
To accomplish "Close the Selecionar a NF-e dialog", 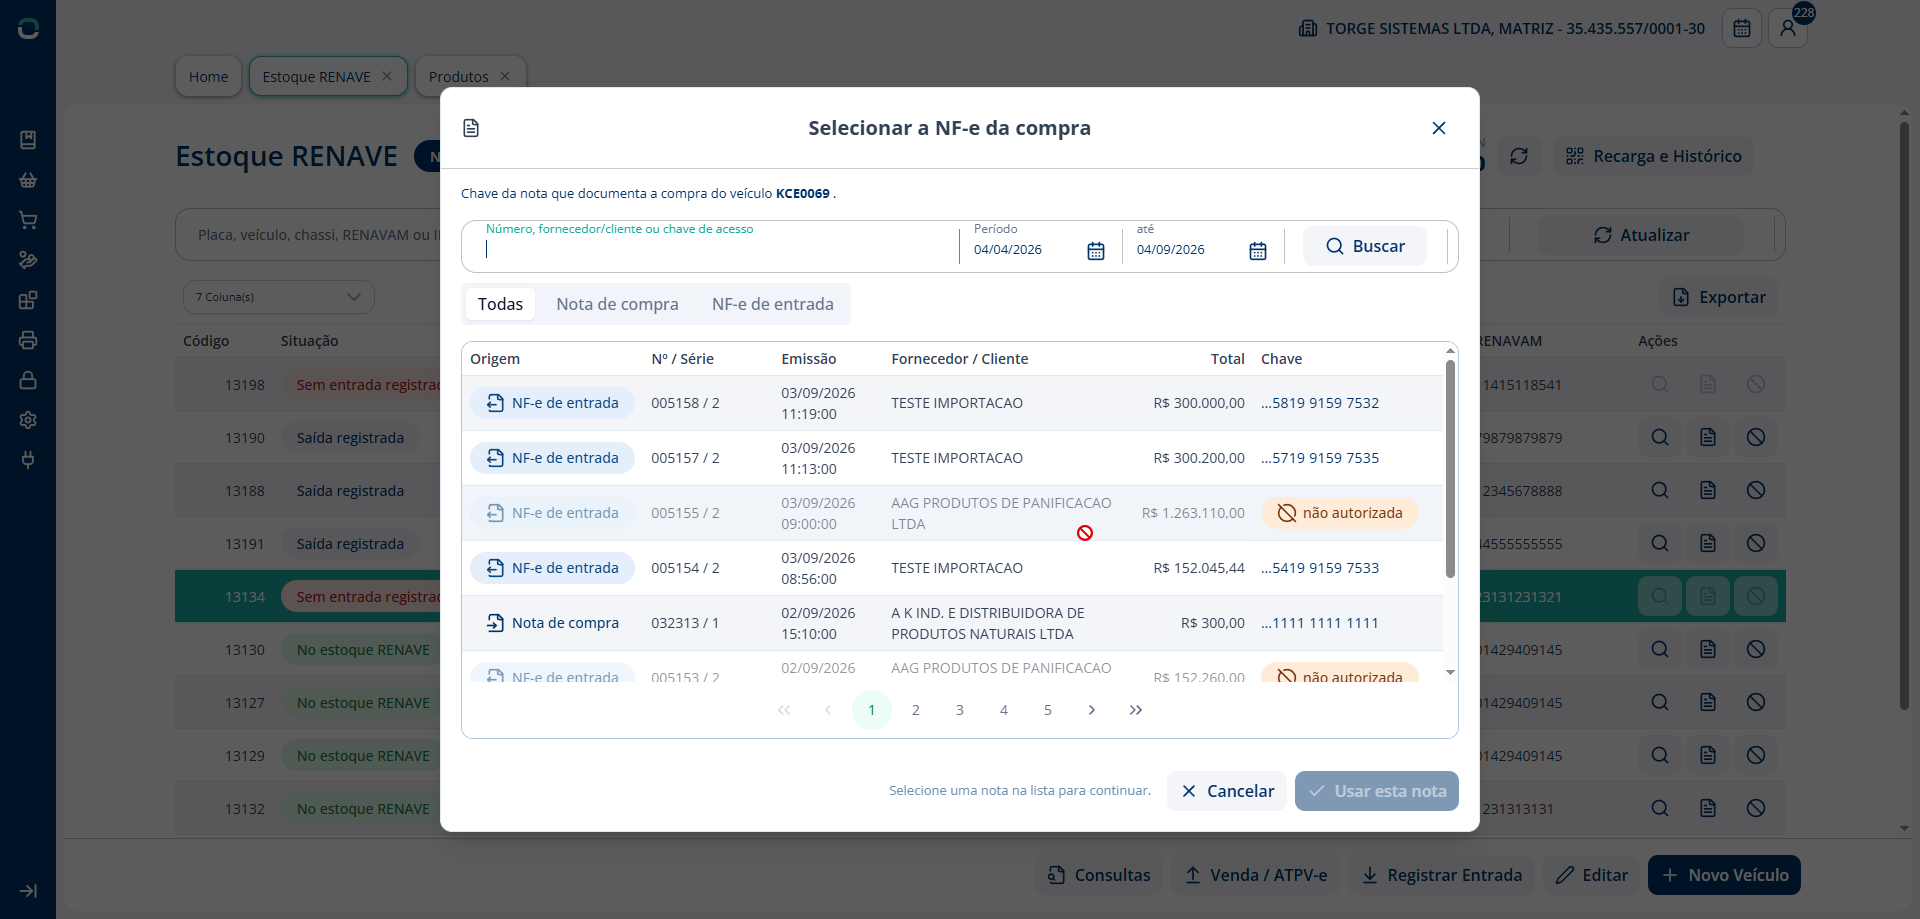I will pos(1439,128).
